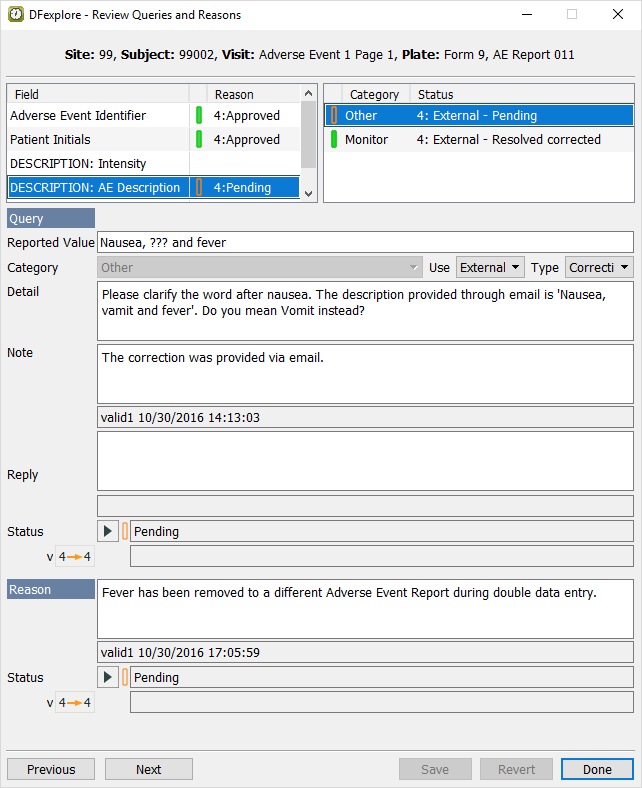Open the Type dropdown showing Correcti
Image resolution: width=642 pixels, height=788 pixels.
598,267
